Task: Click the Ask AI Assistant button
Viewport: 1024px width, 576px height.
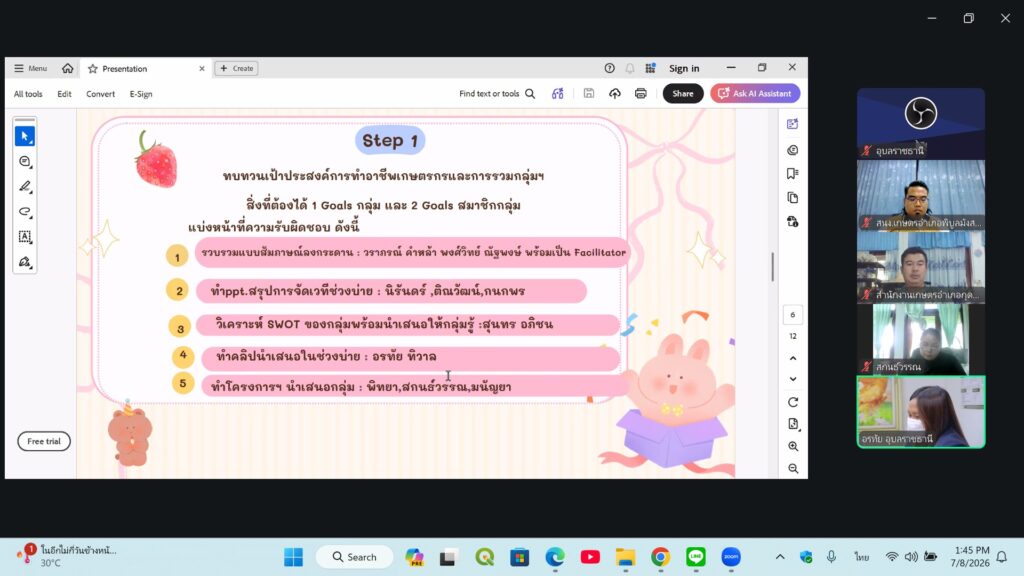Action: pos(755,93)
